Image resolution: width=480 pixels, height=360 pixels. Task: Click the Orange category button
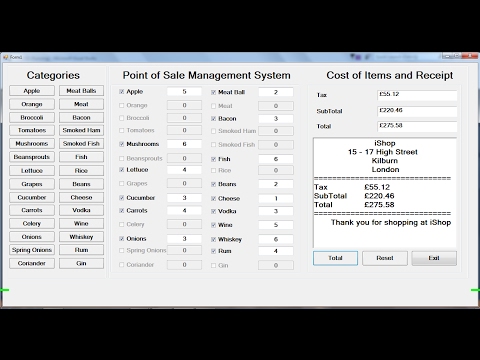(32, 104)
